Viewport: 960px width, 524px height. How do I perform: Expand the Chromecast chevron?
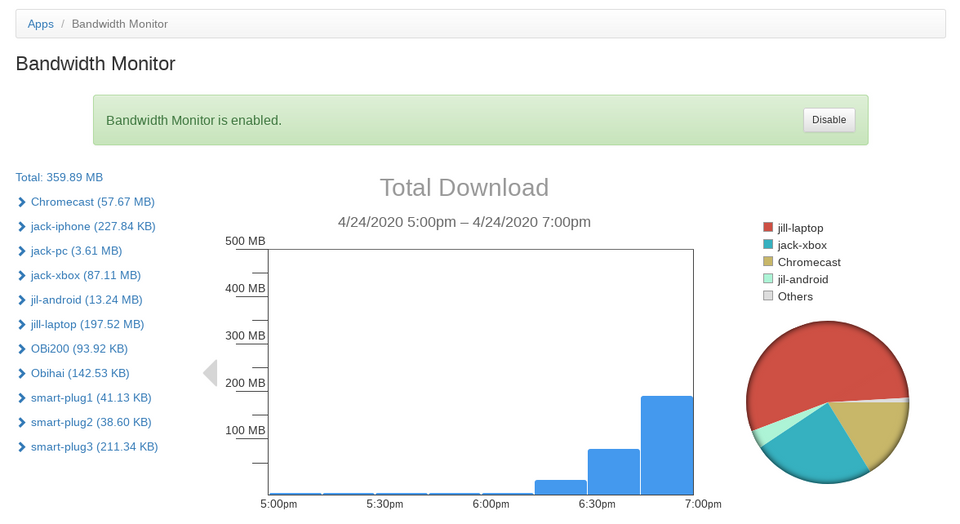pos(21,202)
